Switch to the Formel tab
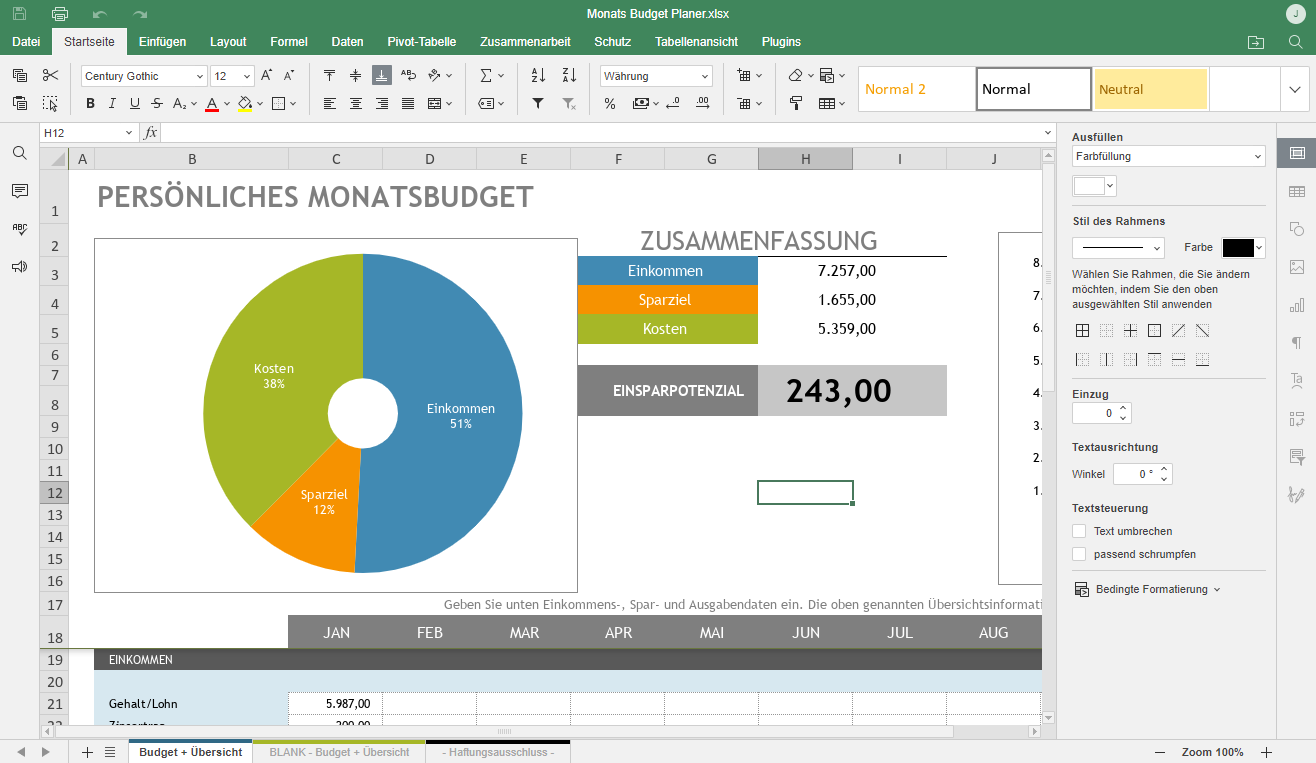The width and height of the screenshot is (1316, 763). [289, 42]
